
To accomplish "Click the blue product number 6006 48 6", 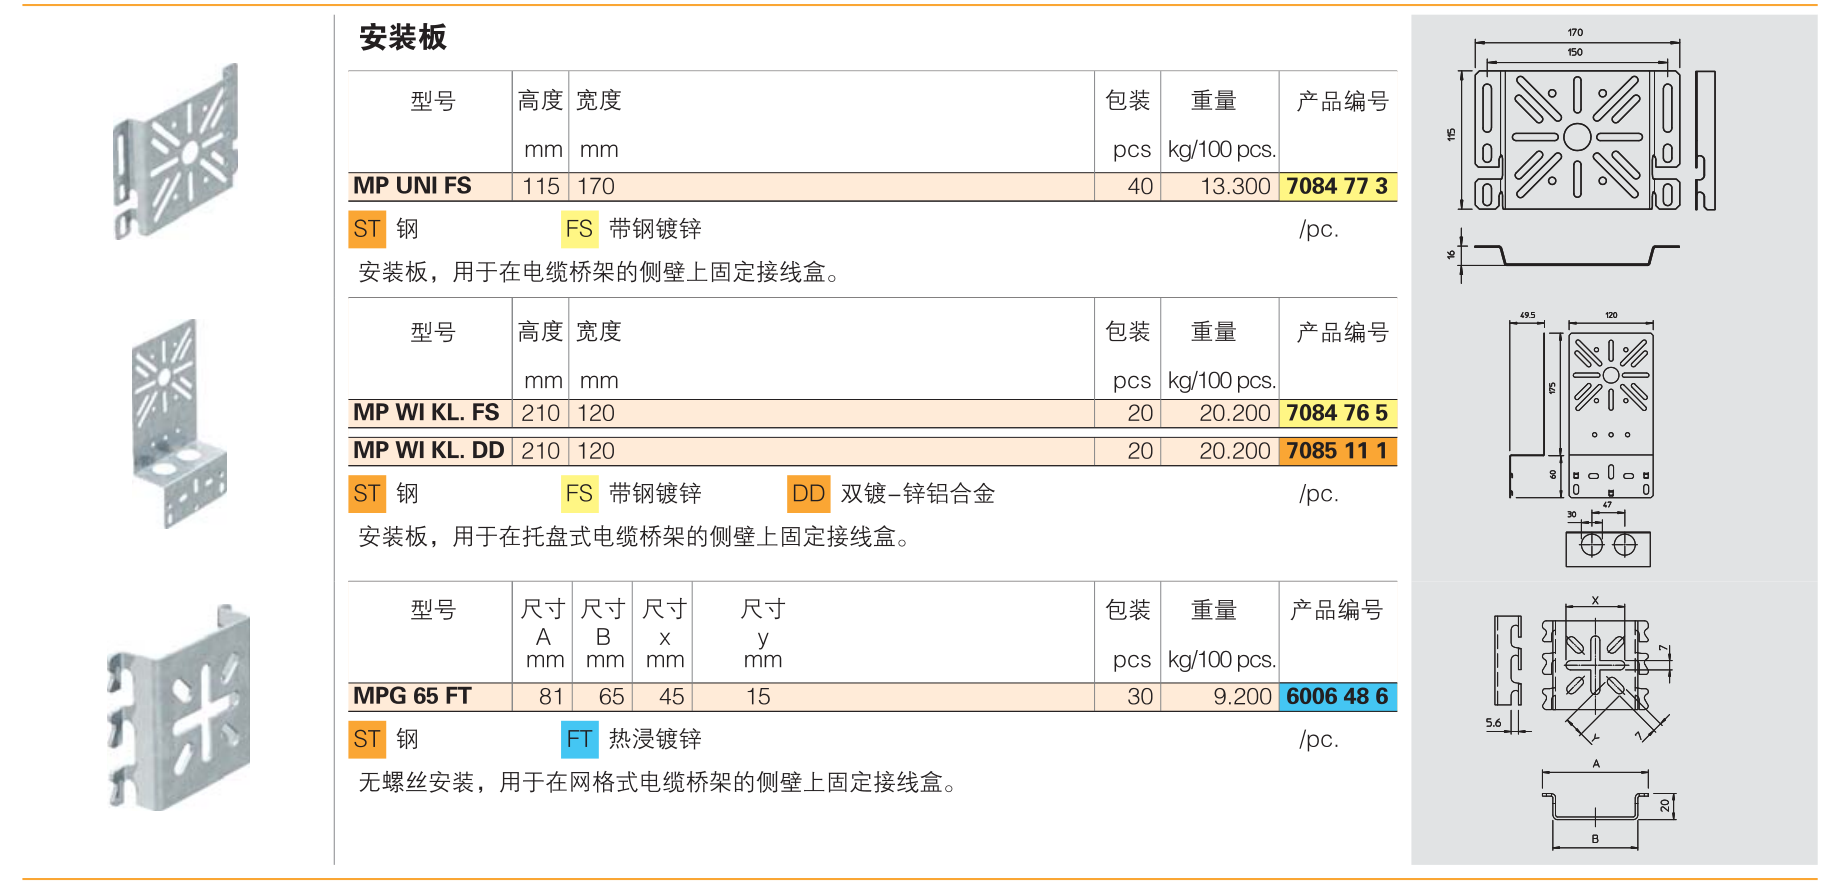I will [x=1337, y=697].
